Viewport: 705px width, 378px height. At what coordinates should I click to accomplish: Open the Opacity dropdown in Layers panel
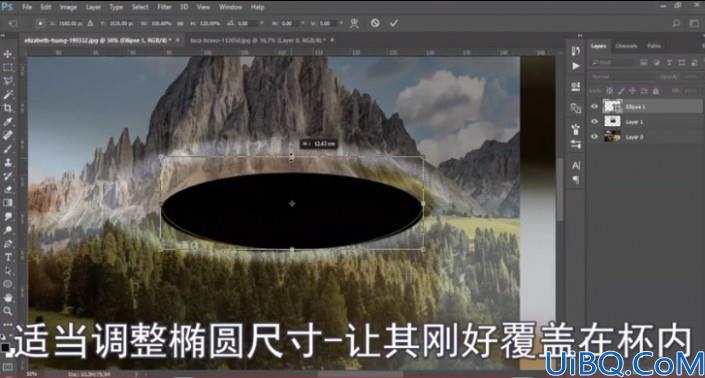[691, 77]
